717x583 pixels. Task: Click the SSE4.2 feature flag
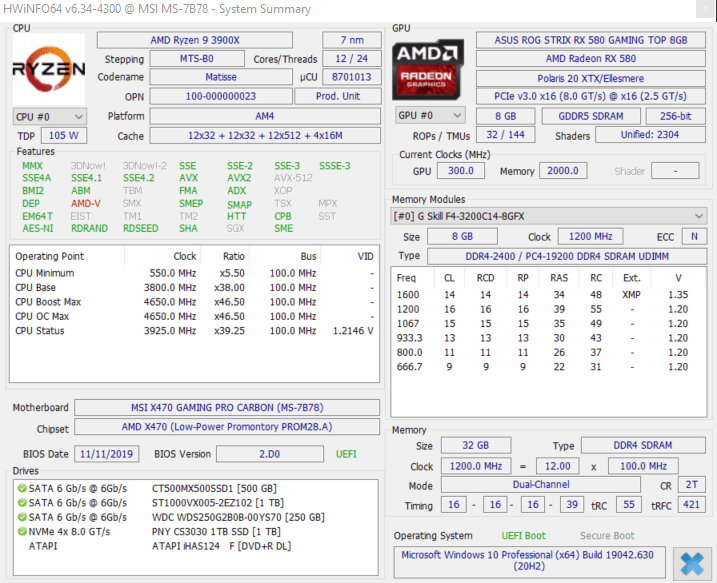pos(139,178)
